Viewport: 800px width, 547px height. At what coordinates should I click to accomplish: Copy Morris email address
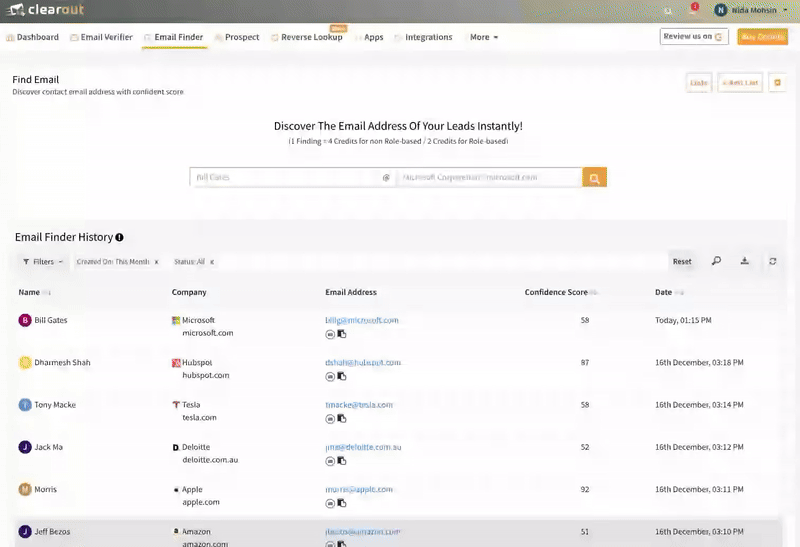click(342, 504)
